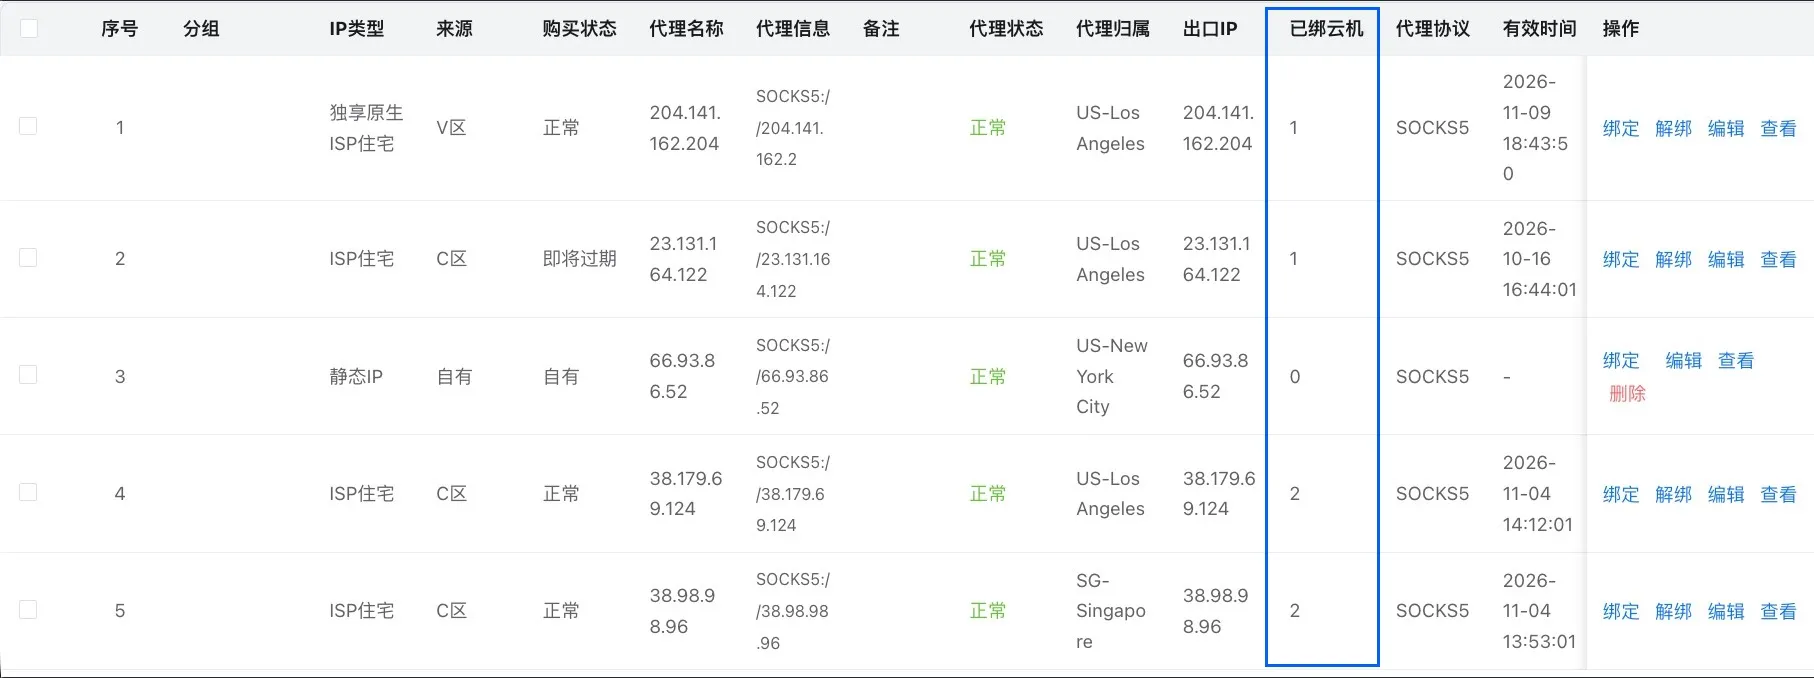
Task: Click the US-New York City location cell
Action: click(x=1112, y=376)
